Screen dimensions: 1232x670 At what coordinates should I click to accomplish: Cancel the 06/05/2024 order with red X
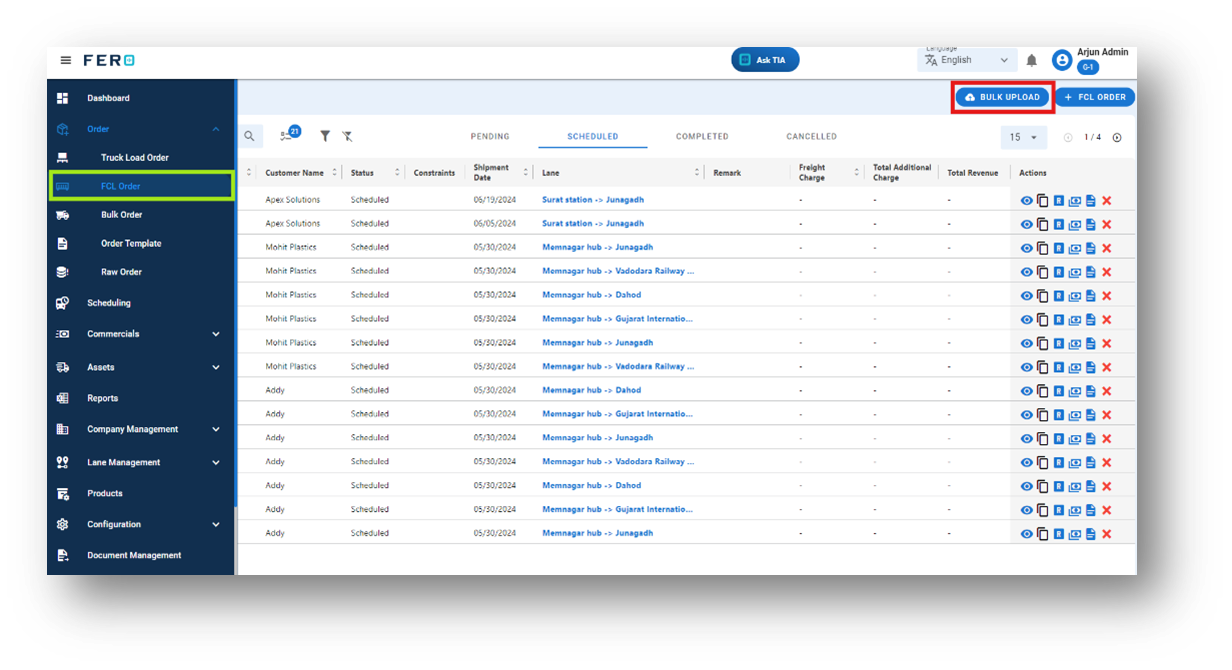click(1106, 225)
